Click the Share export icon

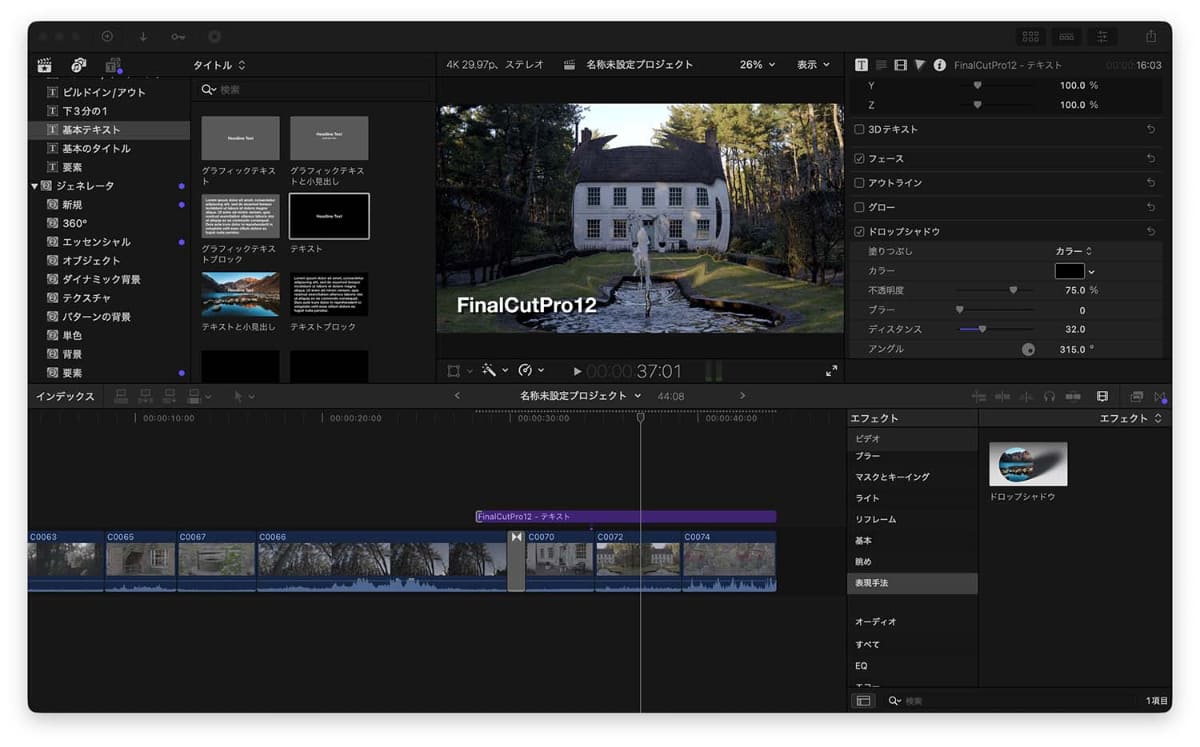coord(1151,36)
